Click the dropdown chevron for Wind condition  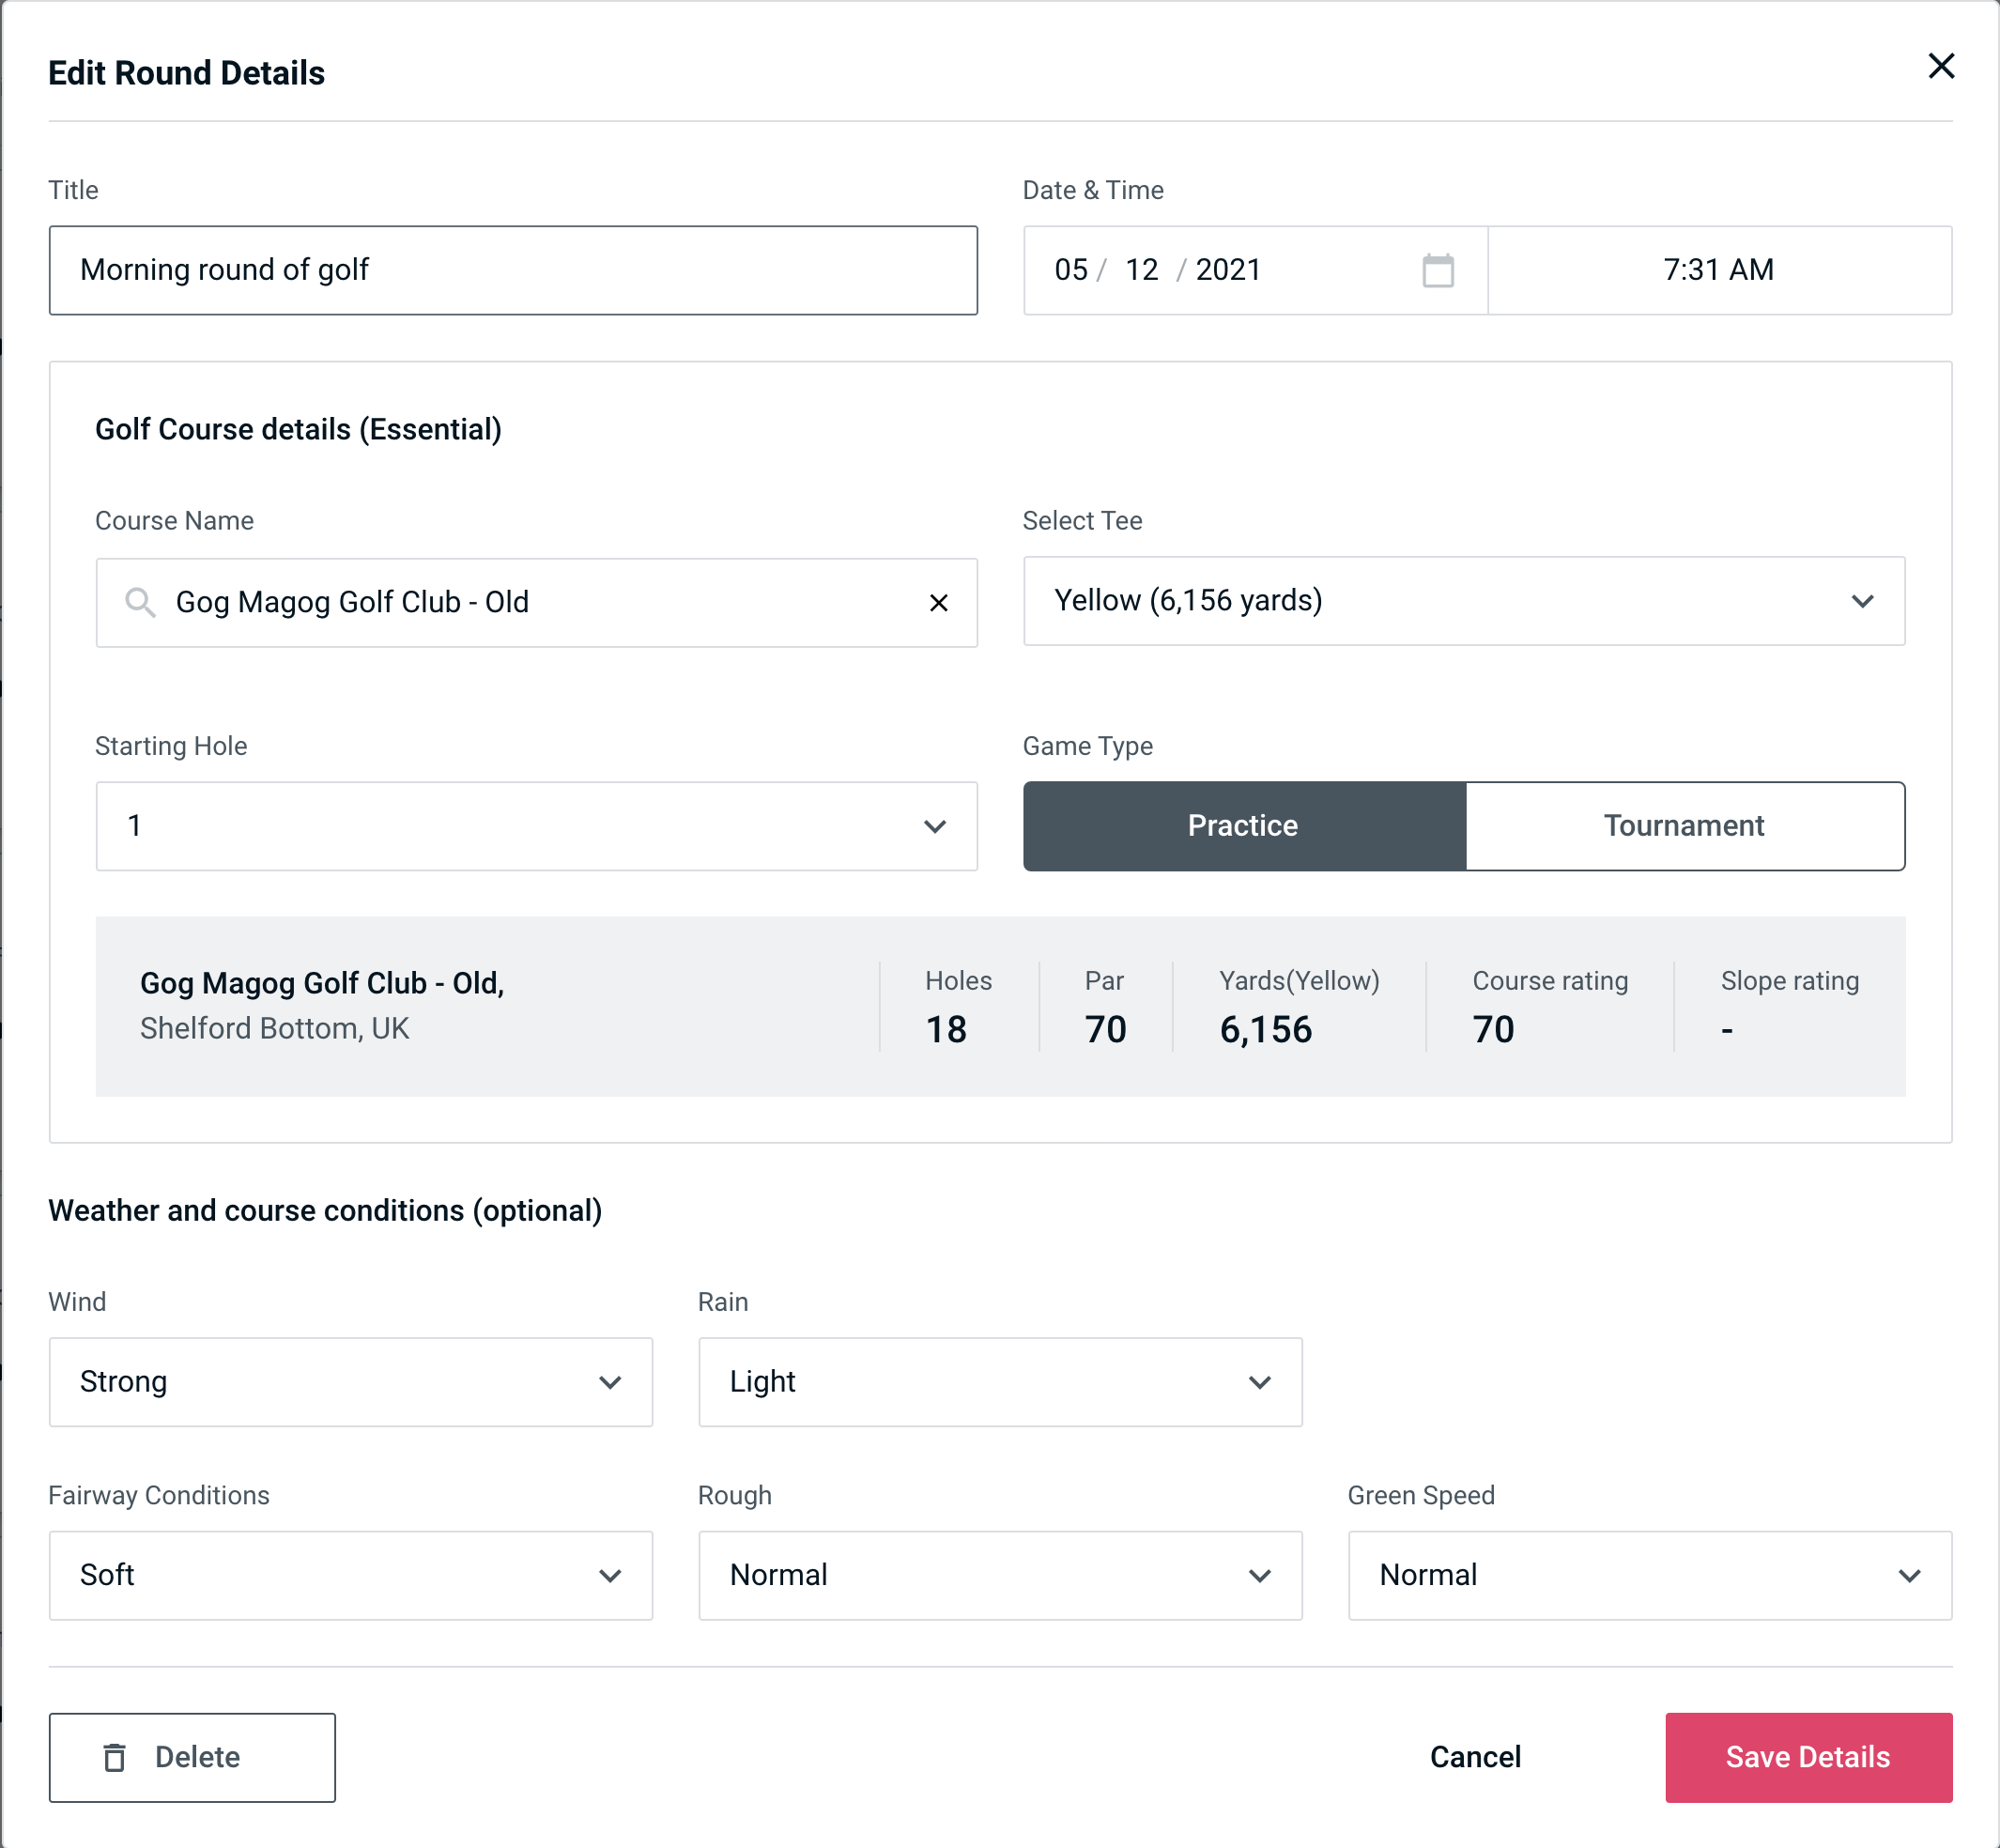pos(611,1381)
